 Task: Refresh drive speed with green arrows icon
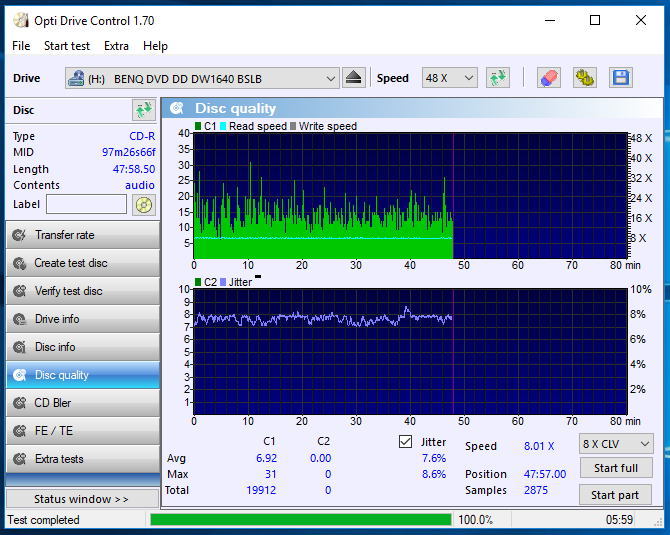tap(498, 78)
